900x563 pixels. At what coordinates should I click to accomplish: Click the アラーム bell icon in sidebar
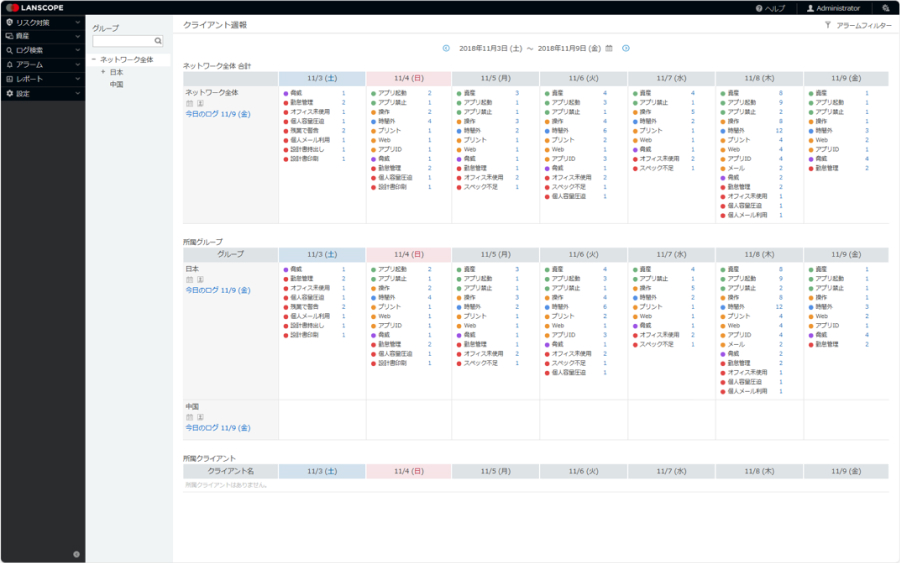pos(9,65)
